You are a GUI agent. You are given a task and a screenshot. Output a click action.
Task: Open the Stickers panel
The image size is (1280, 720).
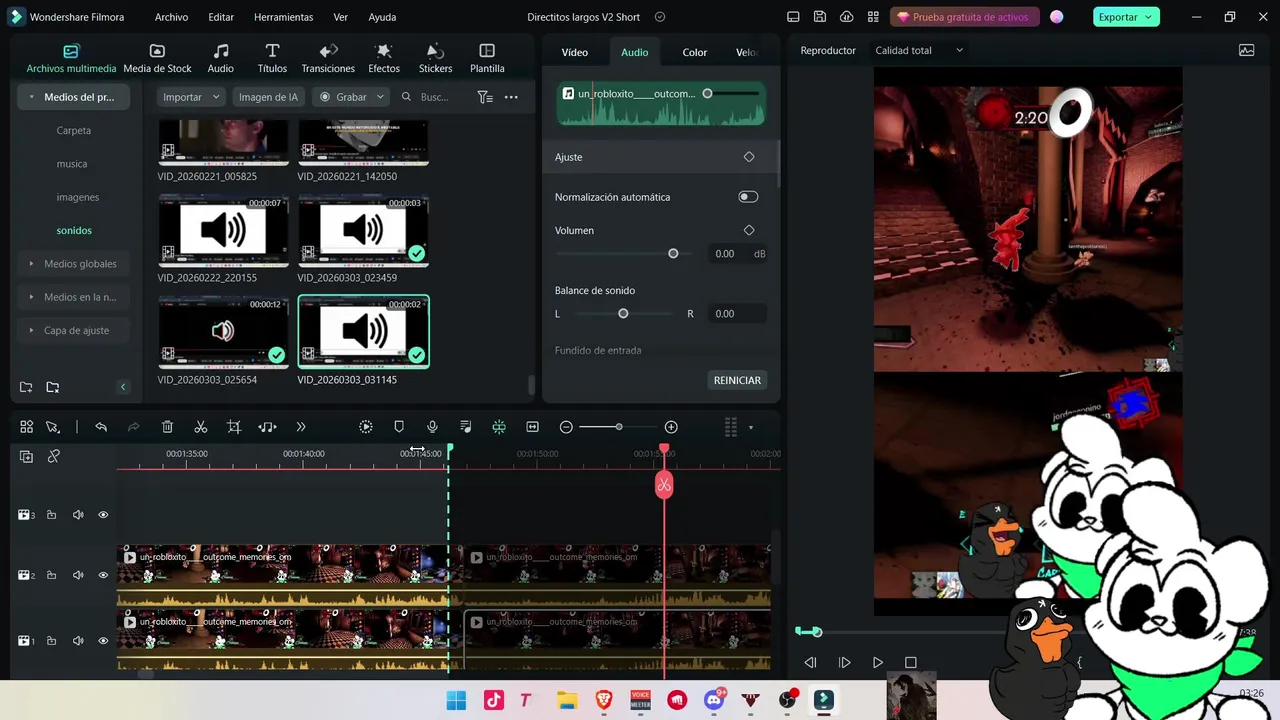click(x=435, y=59)
